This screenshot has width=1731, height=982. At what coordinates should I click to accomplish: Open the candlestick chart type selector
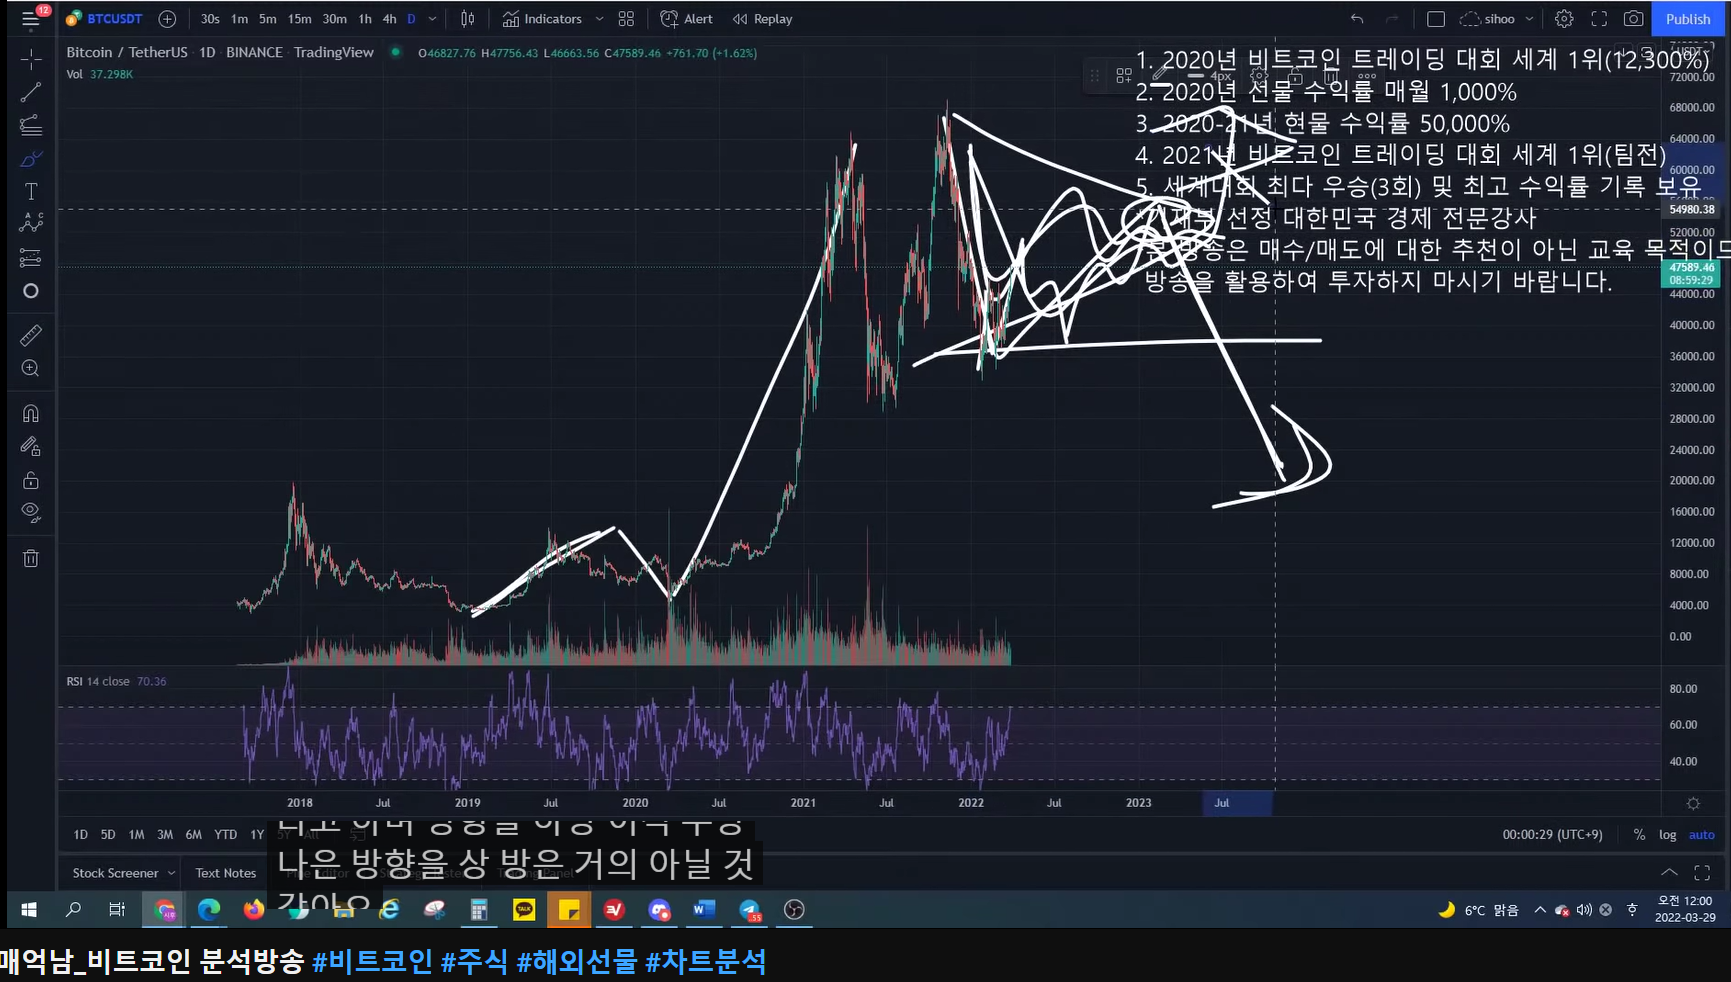tap(468, 19)
